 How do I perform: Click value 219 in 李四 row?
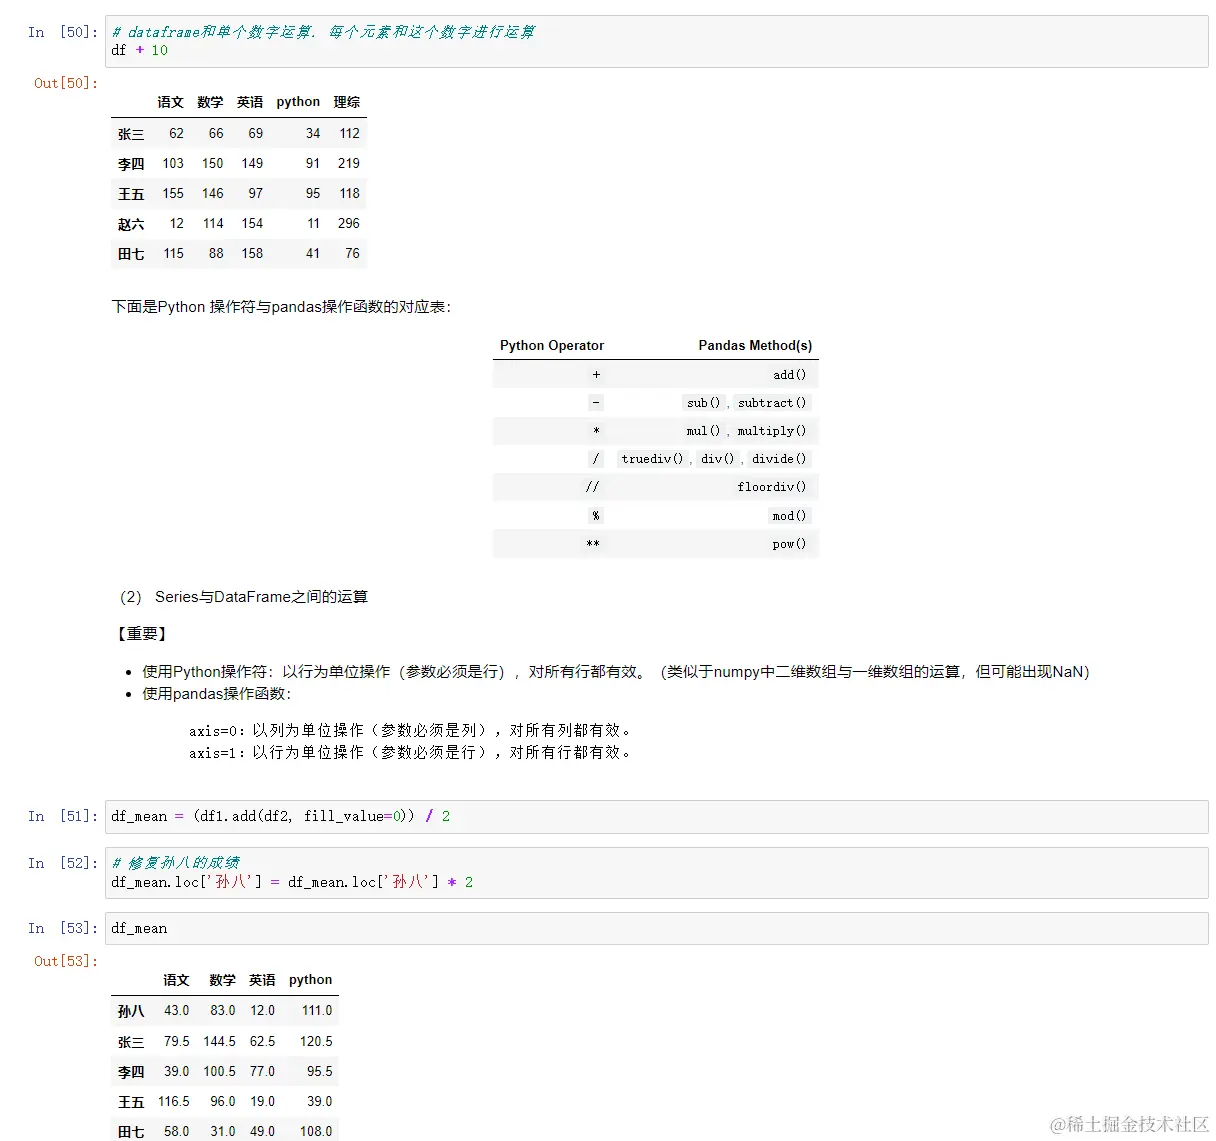click(349, 163)
